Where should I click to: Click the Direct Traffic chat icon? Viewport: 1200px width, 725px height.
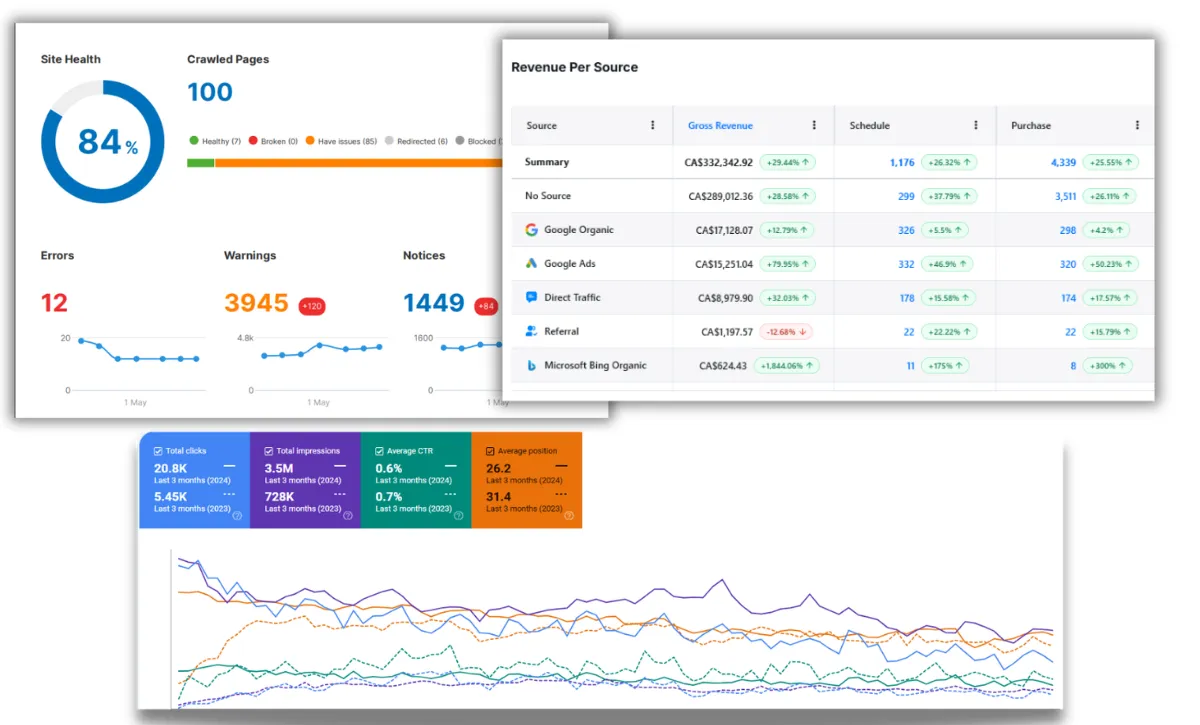[x=532, y=298]
